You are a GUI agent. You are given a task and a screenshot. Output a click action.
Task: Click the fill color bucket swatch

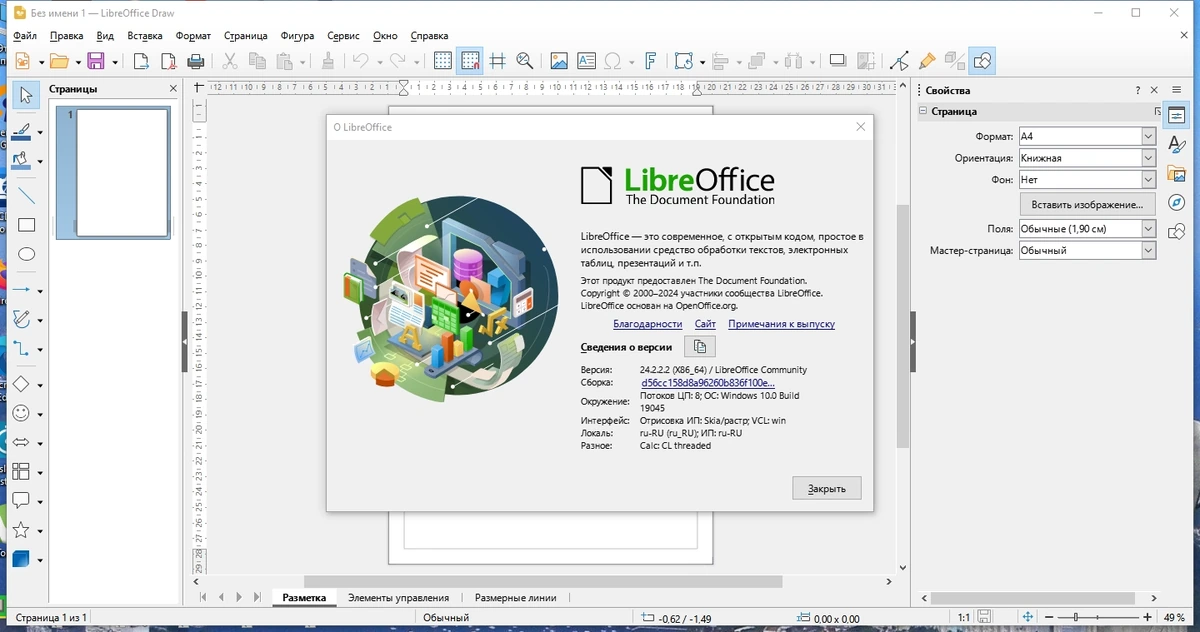coord(22,161)
